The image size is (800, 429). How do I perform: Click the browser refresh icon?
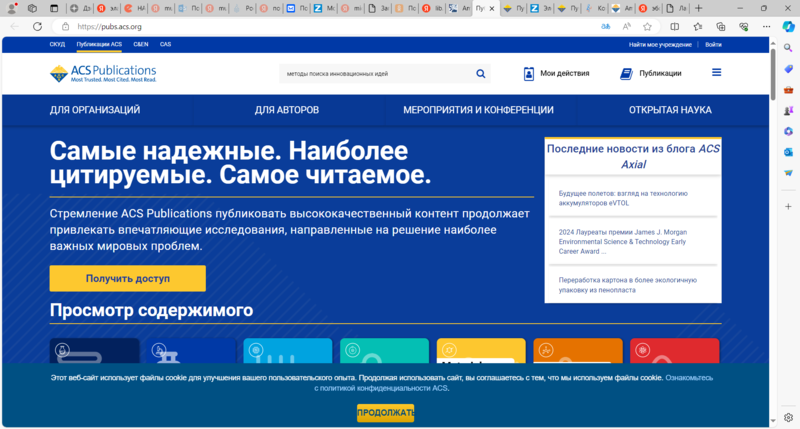[x=38, y=26]
